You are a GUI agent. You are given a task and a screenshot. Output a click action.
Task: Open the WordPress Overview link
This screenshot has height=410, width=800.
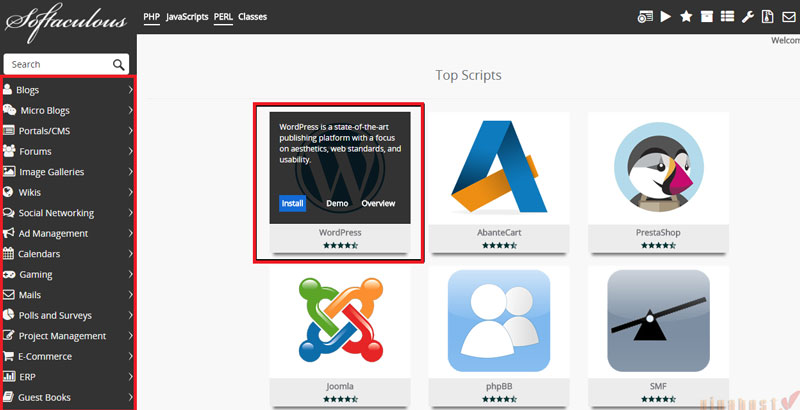tap(379, 203)
